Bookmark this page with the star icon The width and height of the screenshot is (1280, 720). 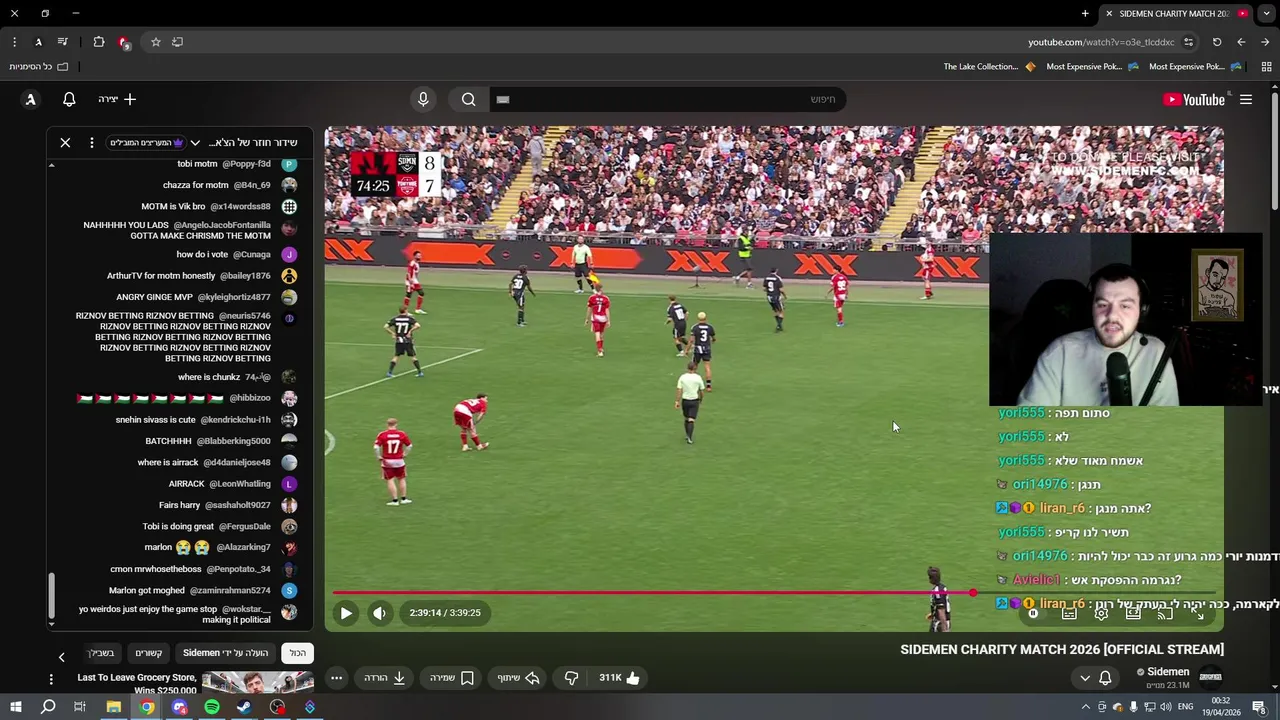click(x=155, y=42)
